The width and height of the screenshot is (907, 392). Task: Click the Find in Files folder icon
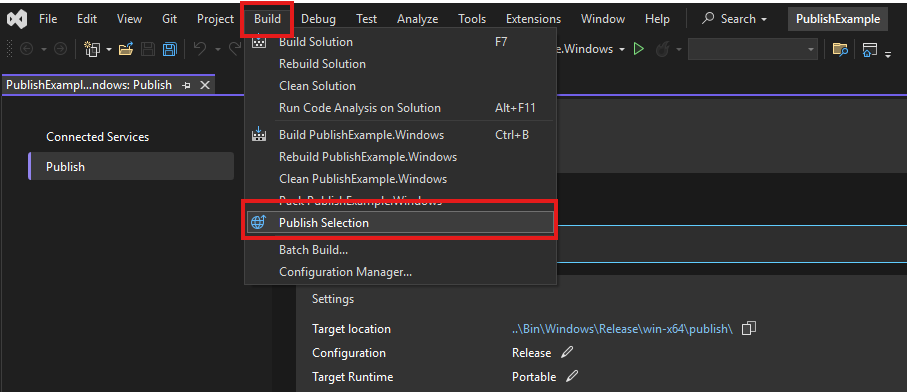pos(840,49)
